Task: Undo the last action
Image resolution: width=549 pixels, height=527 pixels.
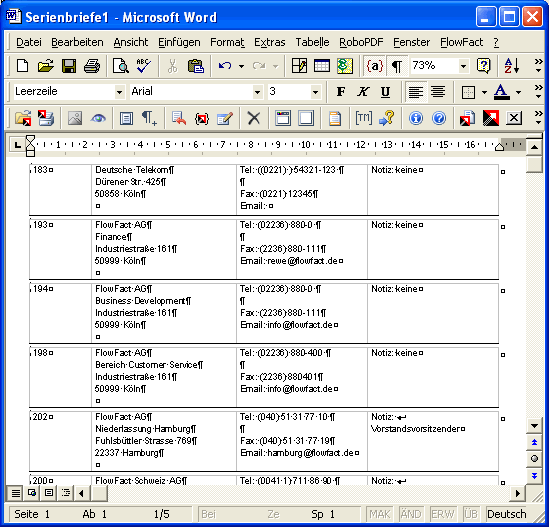Action: [x=224, y=66]
